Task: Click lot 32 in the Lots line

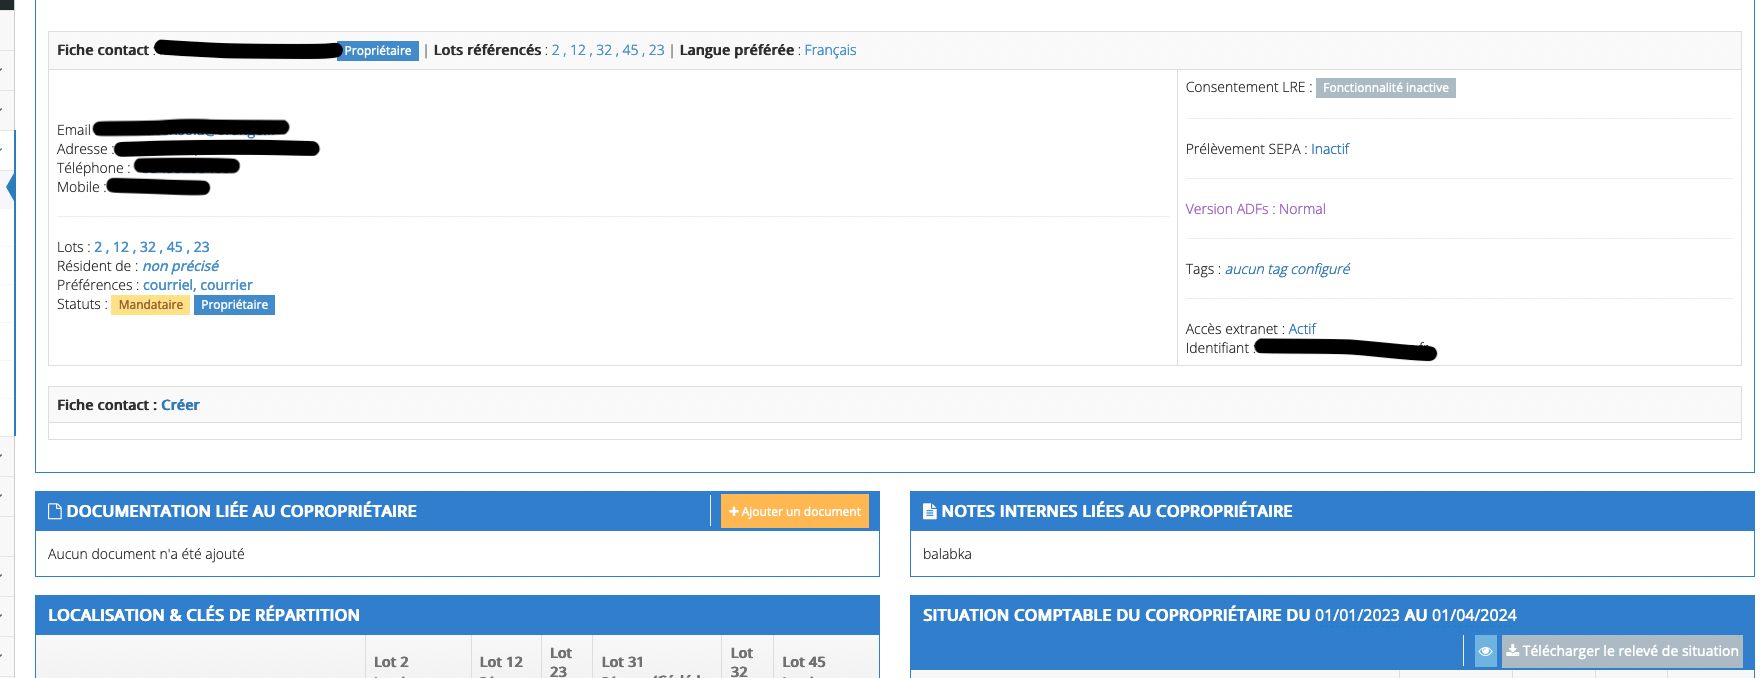Action: pyautogui.click(x=148, y=247)
